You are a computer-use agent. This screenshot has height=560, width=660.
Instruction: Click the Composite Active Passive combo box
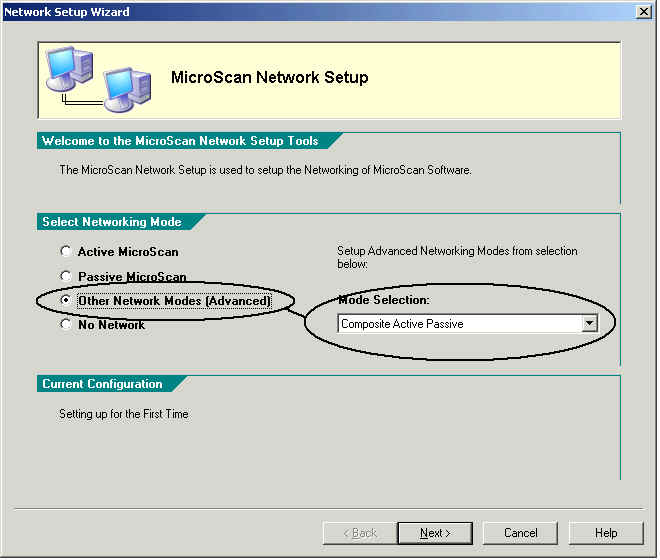pyautogui.click(x=468, y=324)
